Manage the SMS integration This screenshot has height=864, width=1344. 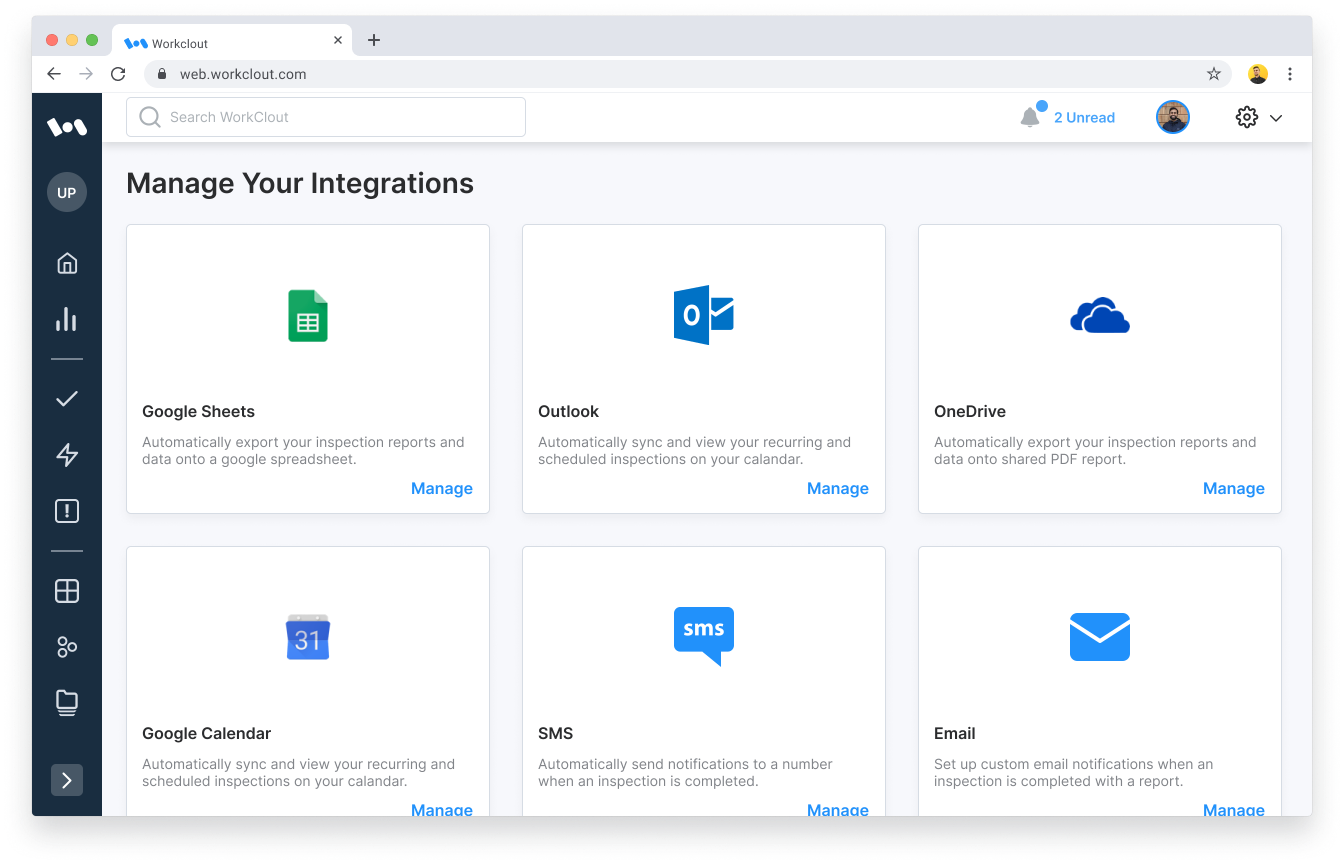click(838, 809)
